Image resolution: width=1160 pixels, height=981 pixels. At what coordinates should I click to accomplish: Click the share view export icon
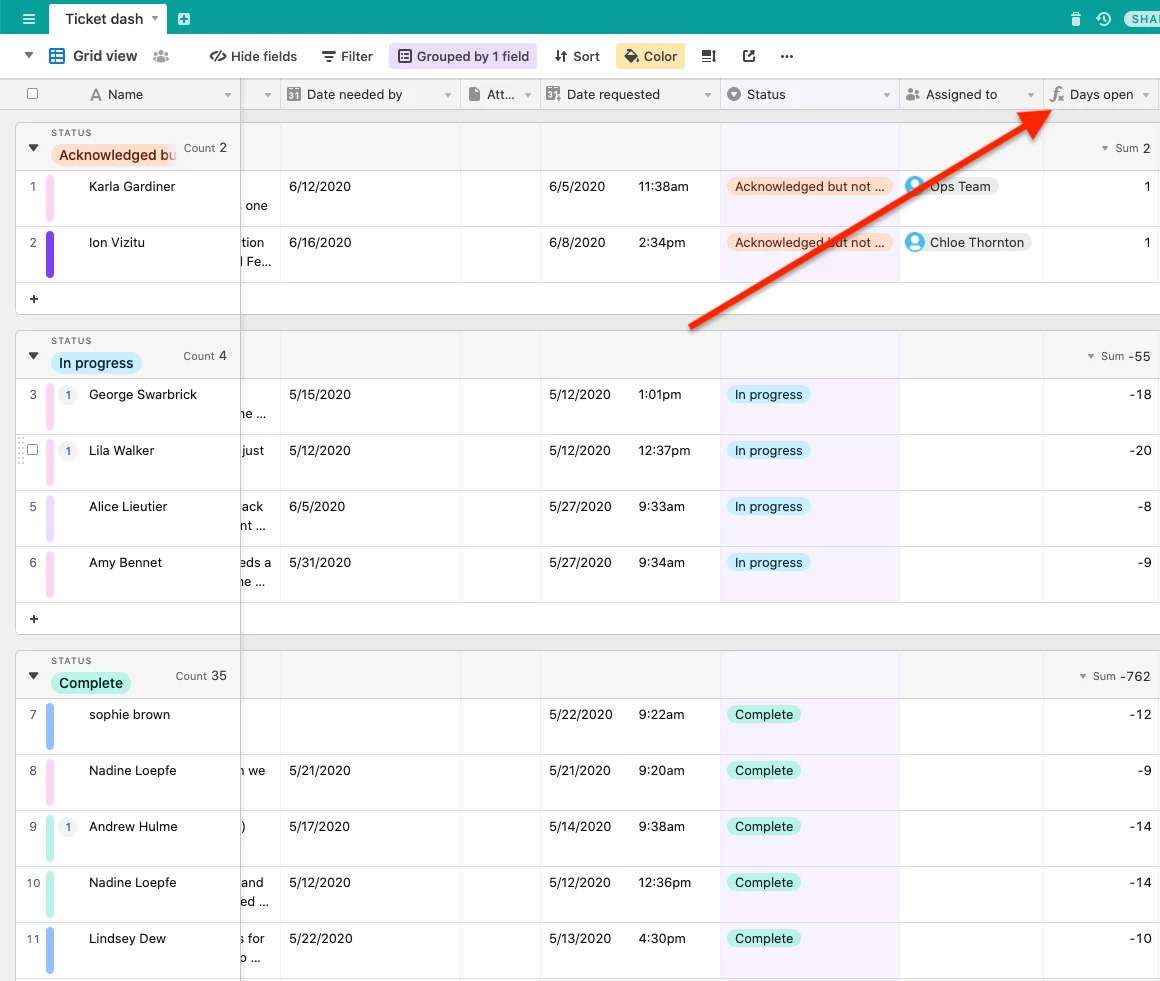pyautogui.click(x=749, y=56)
